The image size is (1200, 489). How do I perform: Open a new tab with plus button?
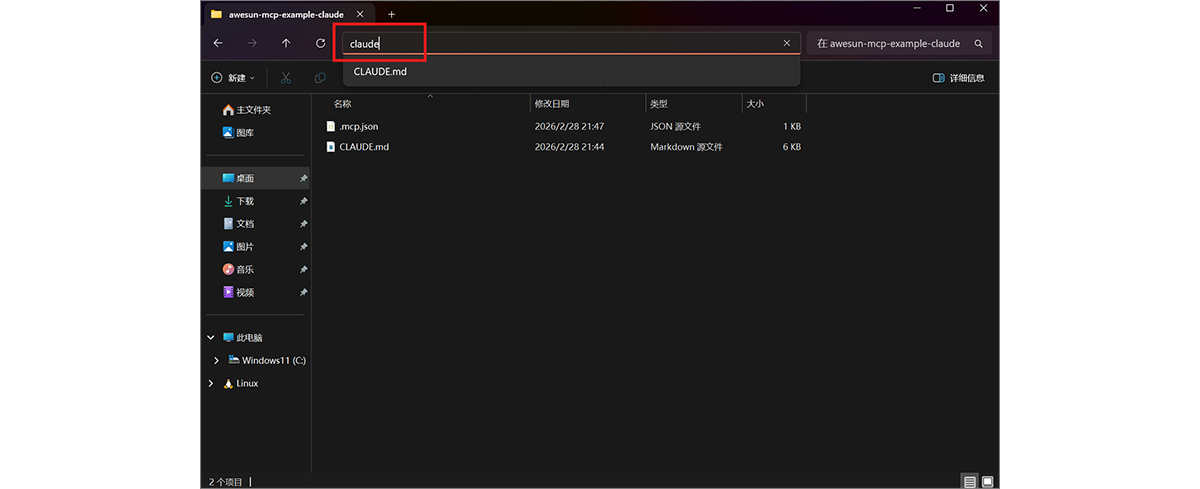[391, 14]
